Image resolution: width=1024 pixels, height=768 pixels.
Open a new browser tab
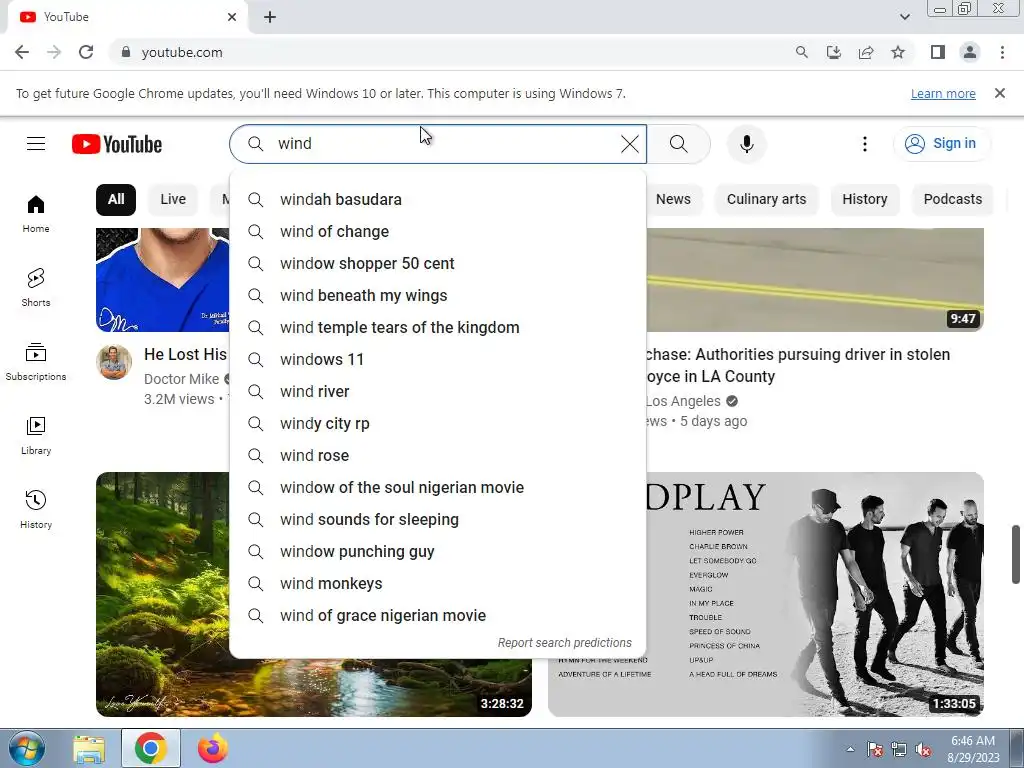point(270,17)
